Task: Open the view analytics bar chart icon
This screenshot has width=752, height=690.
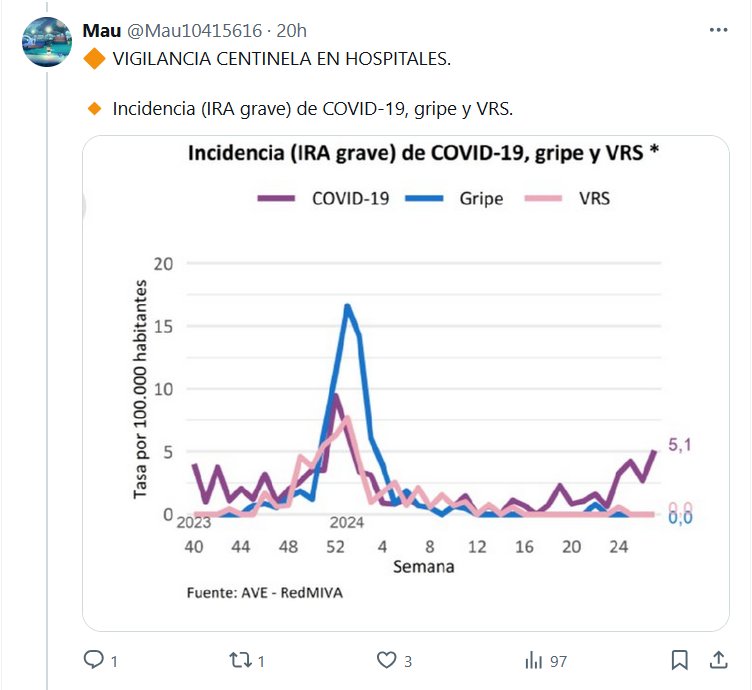Action: click(x=533, y=660)
